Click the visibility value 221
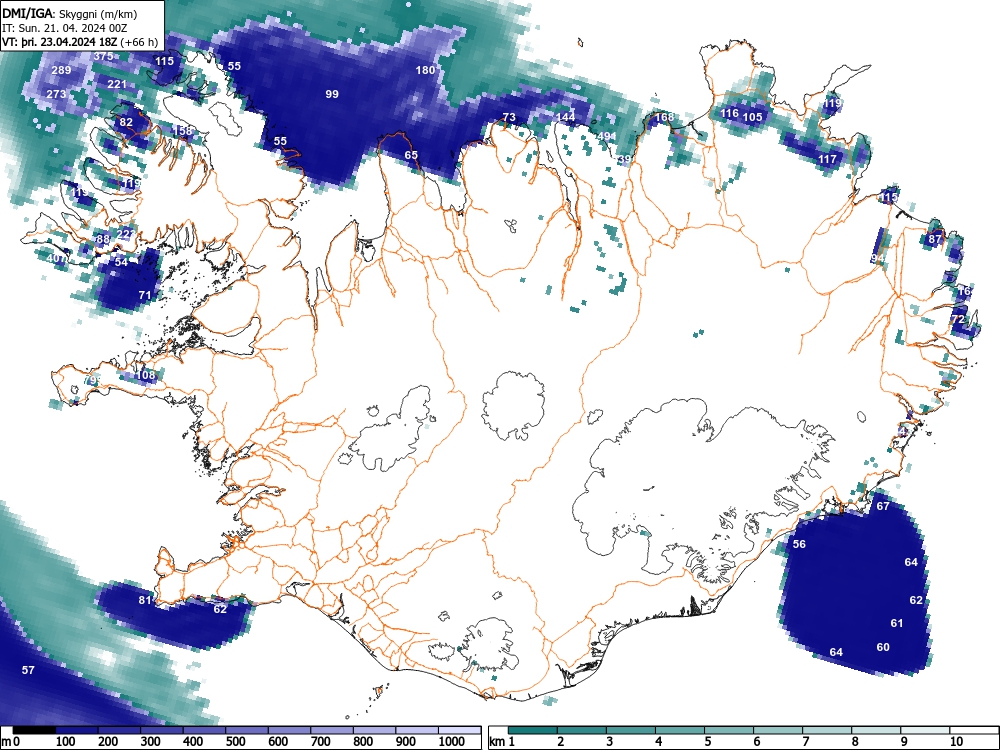The image size is (1000, 750). coord(117,84)
